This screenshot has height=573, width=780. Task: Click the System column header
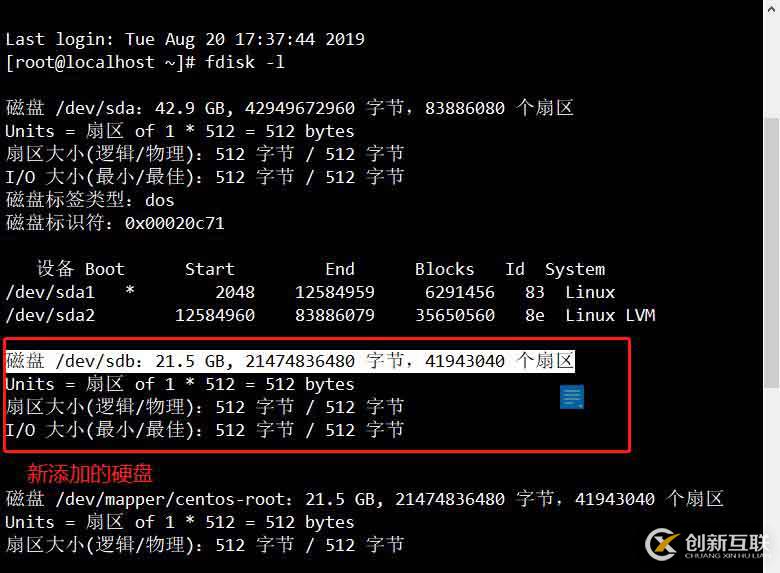tap(575, 269)
